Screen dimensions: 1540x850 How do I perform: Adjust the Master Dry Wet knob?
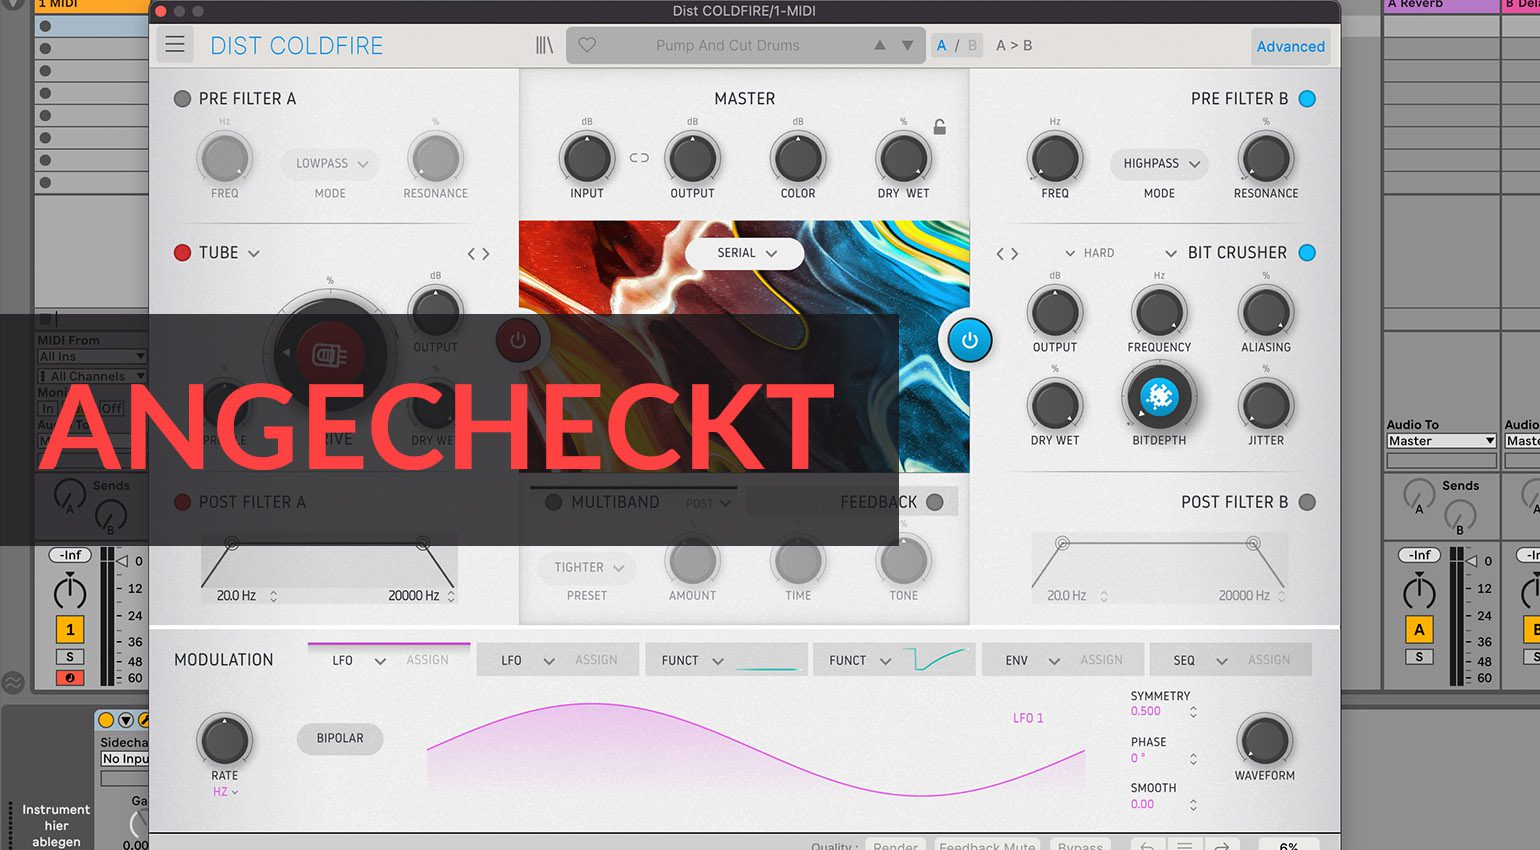pyautogui.click(x=903, y=158)
